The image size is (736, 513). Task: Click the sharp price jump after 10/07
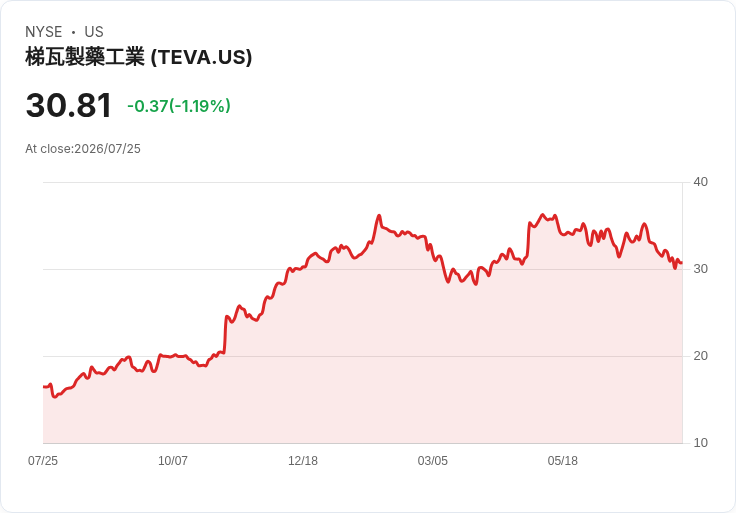point(225,334)
